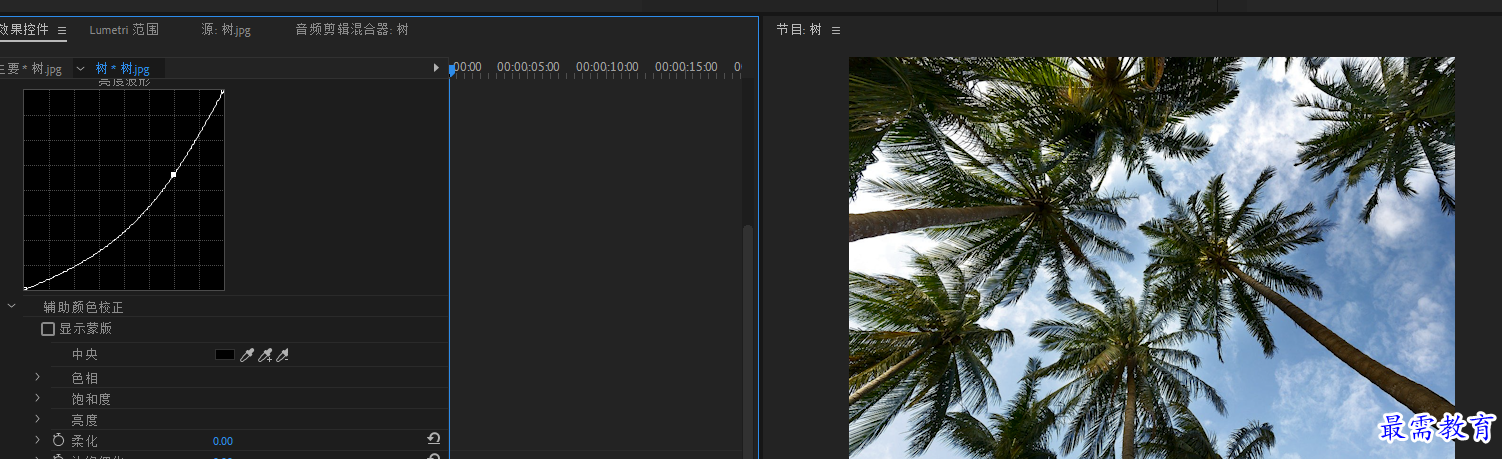This screenshot has width=1502, height=459.
Task: Pick the add-to-color eyedropper (plus)
Action: click(x=265, y=355)
